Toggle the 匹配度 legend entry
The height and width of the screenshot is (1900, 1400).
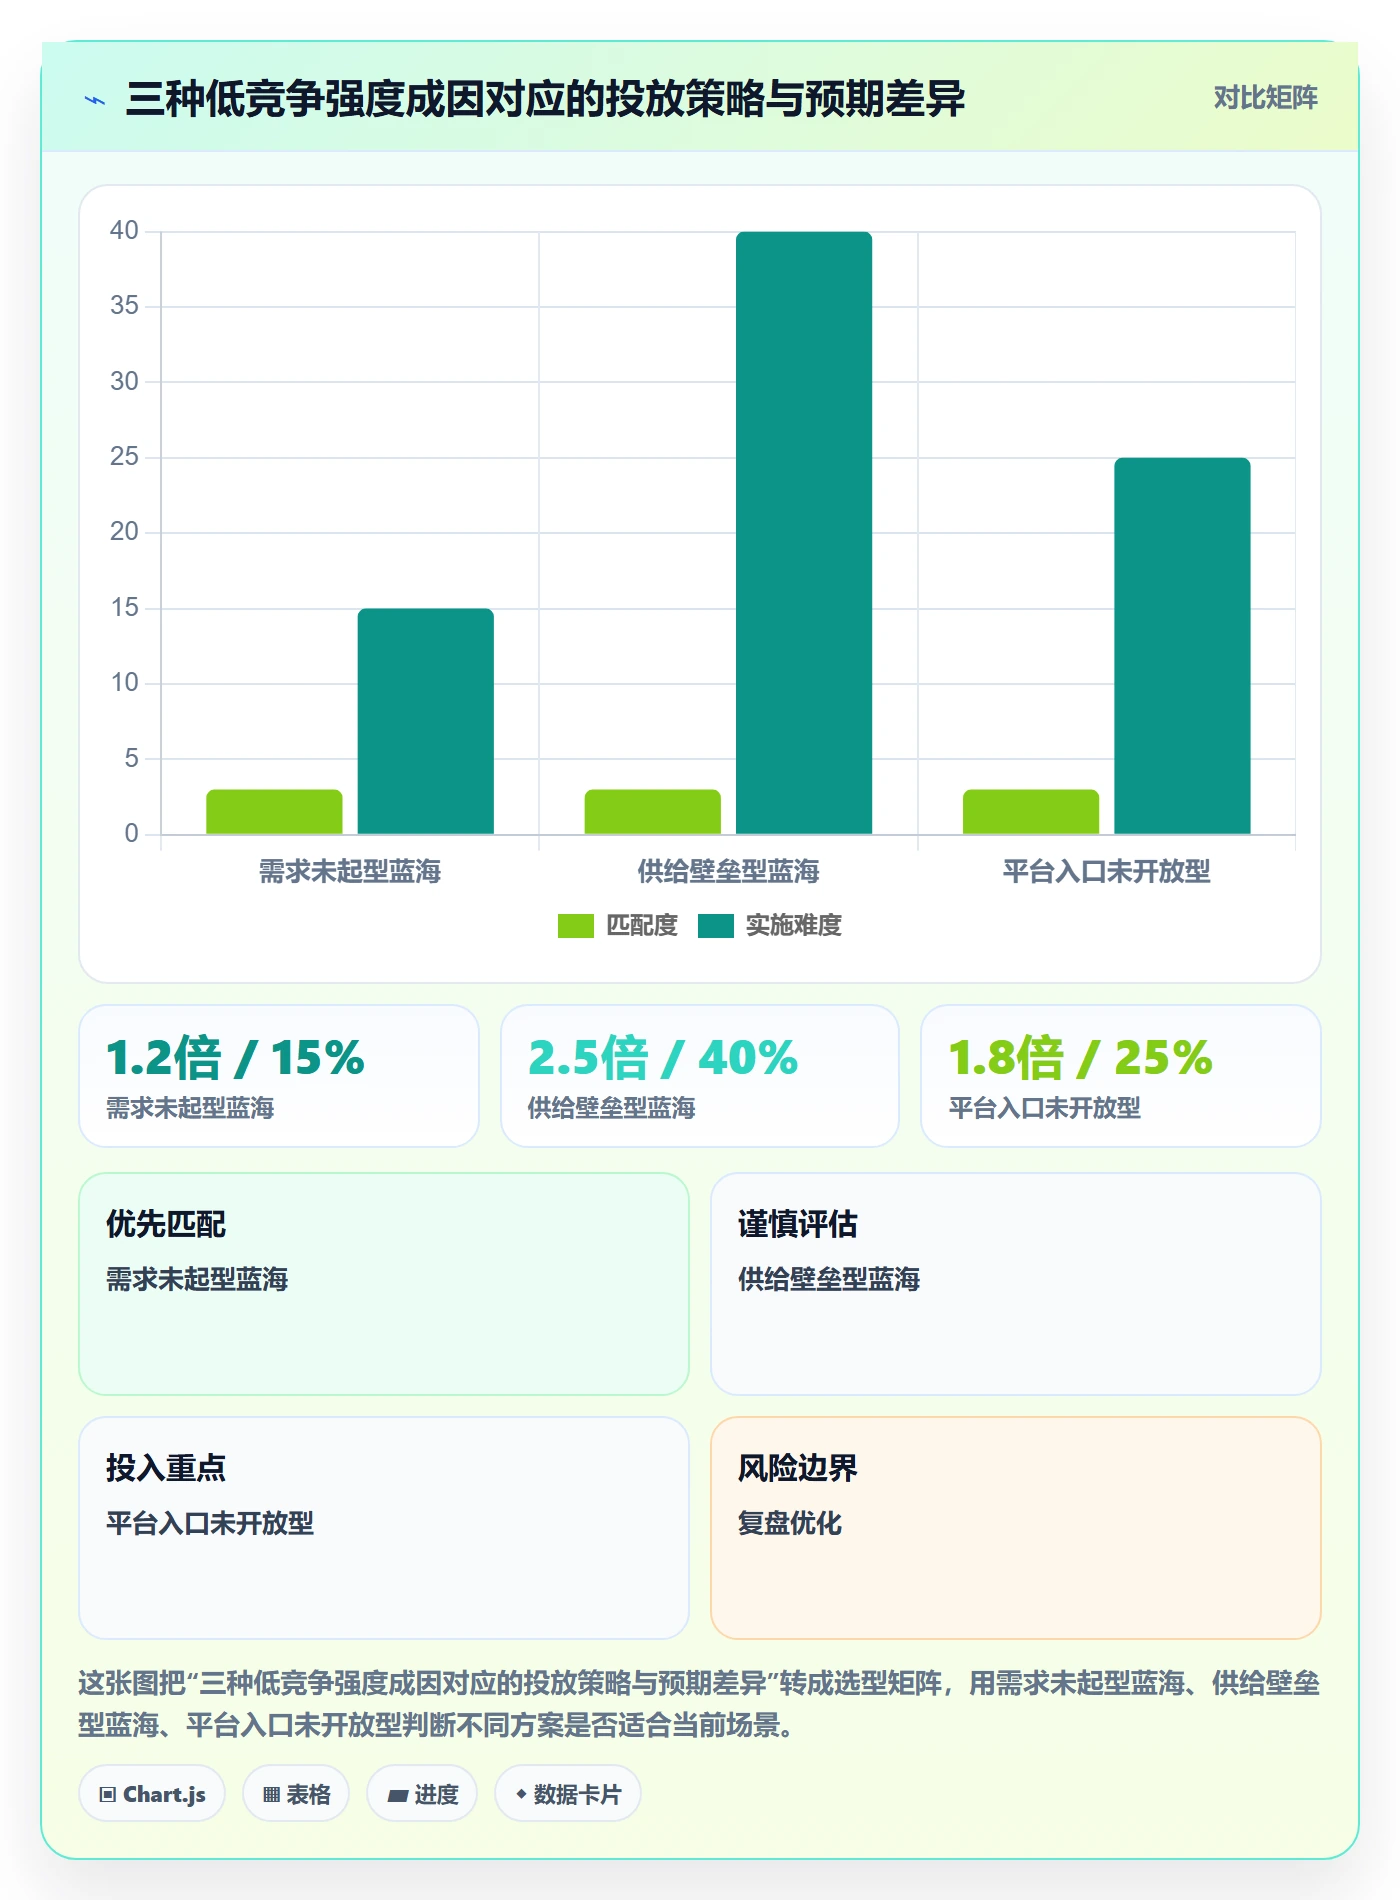[618, 925]
